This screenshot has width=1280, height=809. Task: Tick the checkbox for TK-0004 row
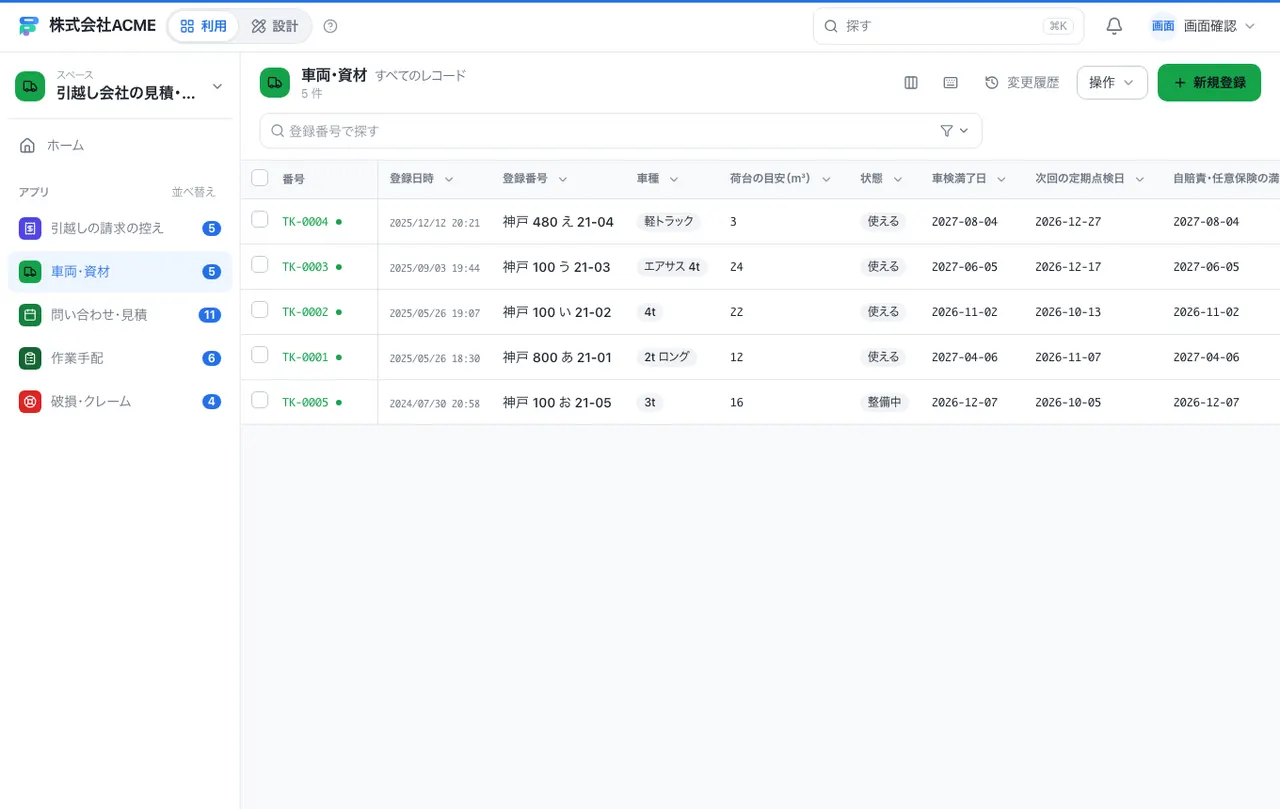(260, 220)
